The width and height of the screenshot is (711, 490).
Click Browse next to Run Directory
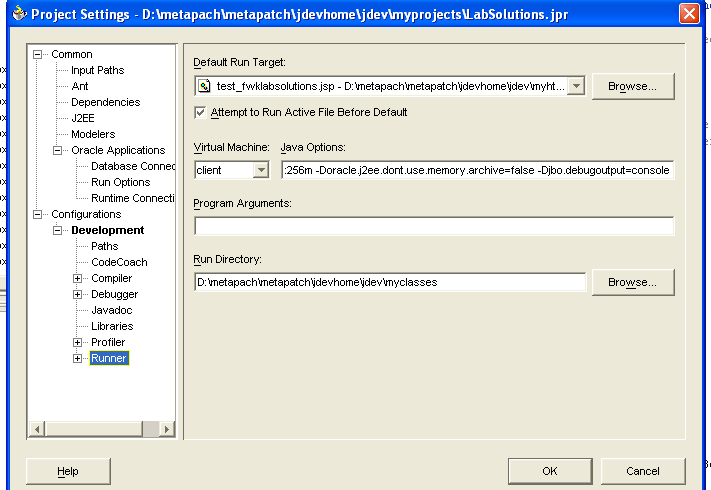click(x=633, y=282)
